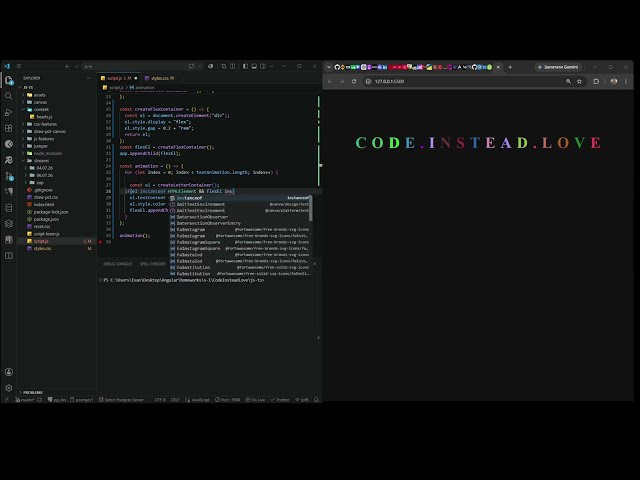Open the Source Control graph icon with badge
Image resolution: width=640 pixels, height=480 pixels.
point(9,176)
